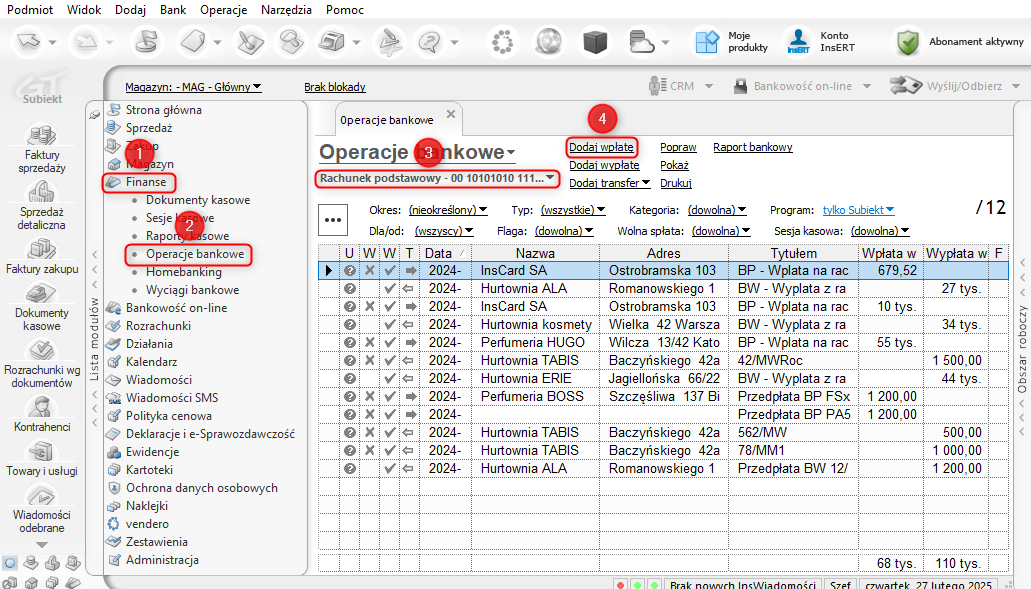Close the Operacje bankowe tab
Image resolution: width=1031 pixels, height=589 pixels.
pos(451,114)
